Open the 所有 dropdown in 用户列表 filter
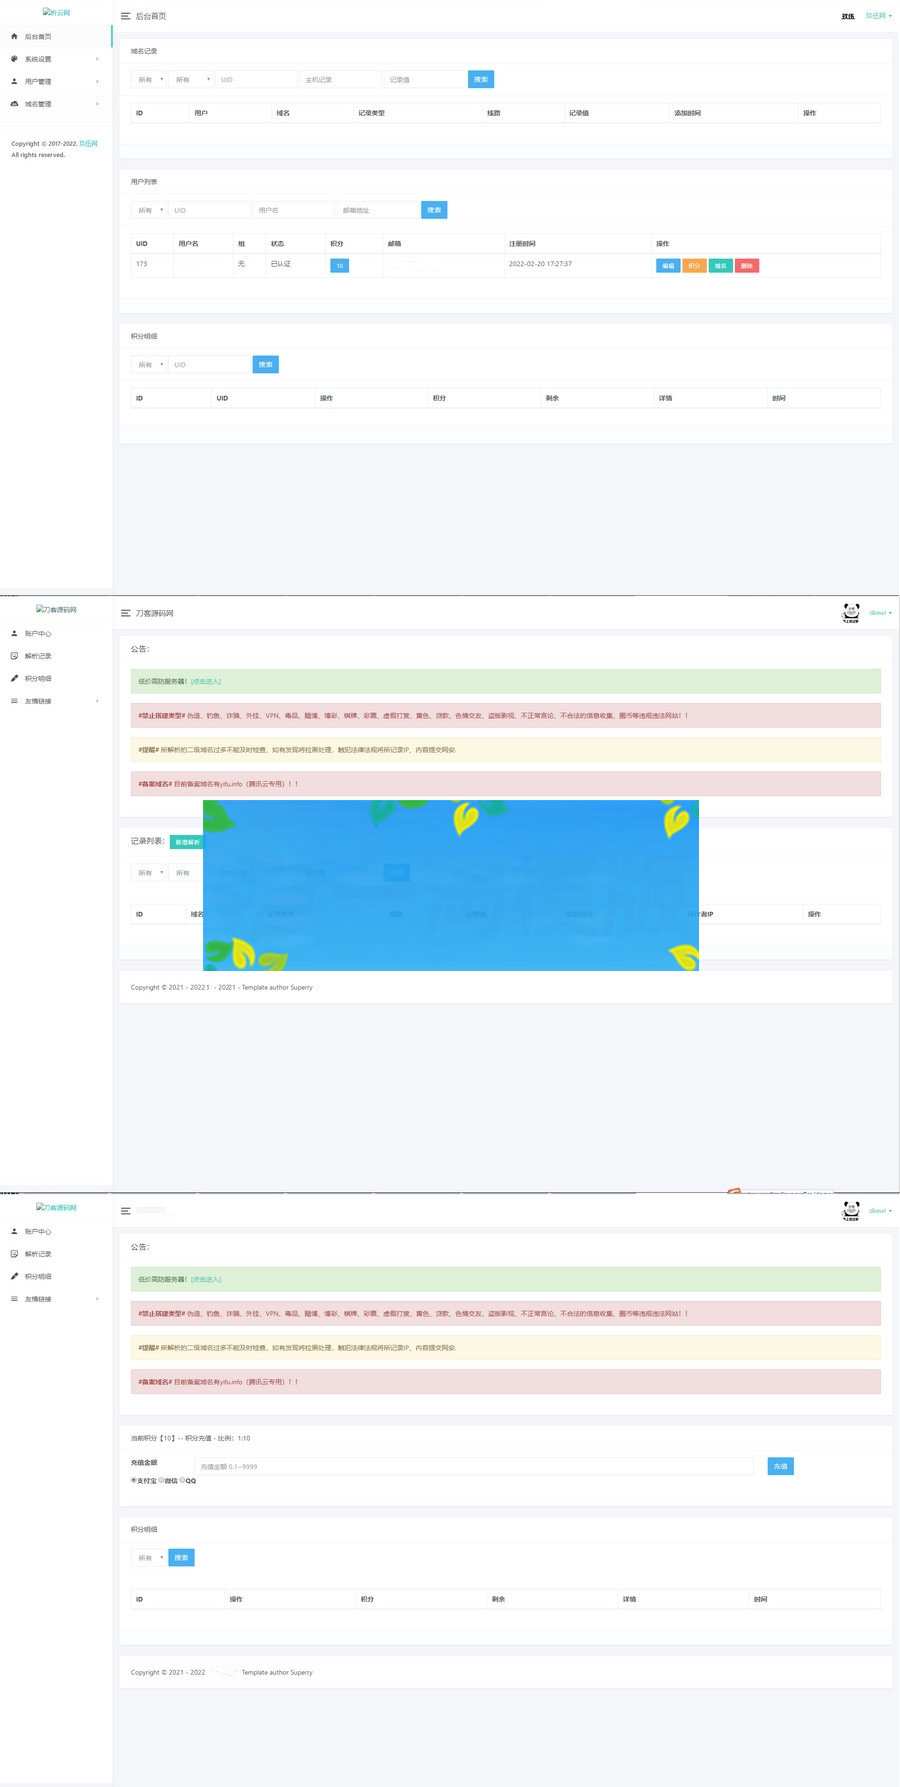This screenshot has width=900, height=1787. click(149, 210)
